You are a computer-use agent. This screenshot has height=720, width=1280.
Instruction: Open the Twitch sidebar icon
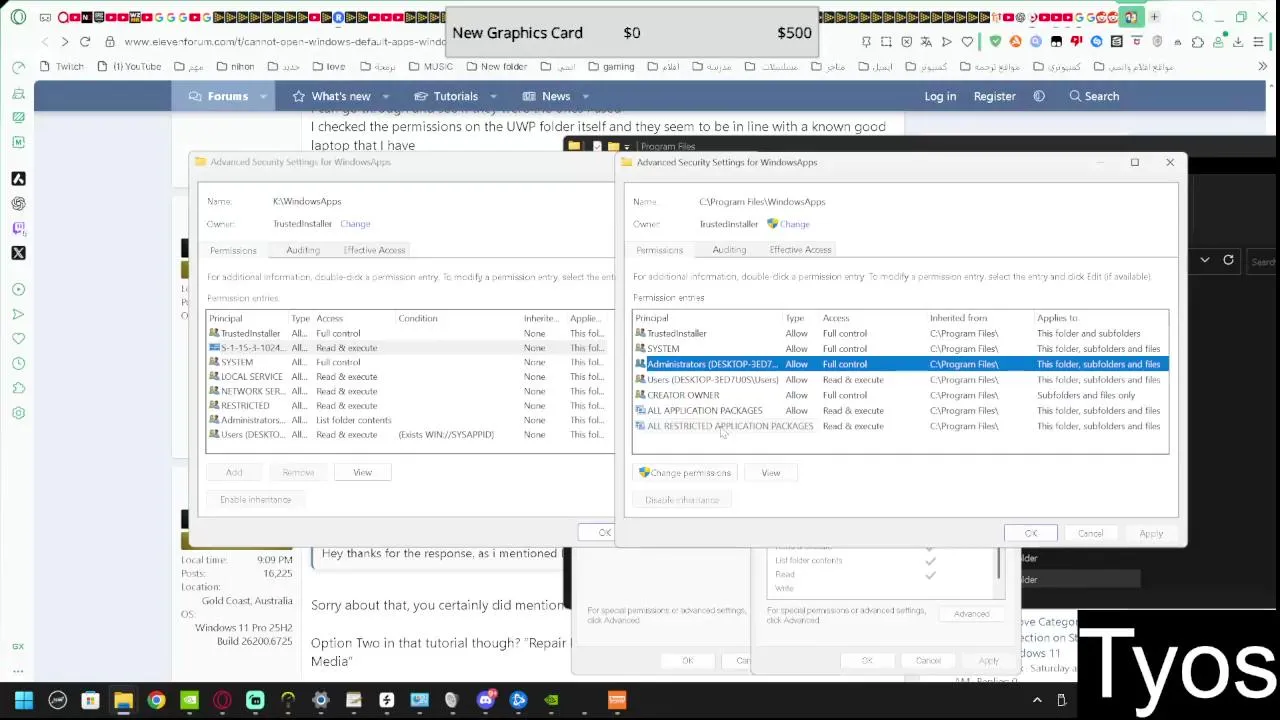click(18, 228)
